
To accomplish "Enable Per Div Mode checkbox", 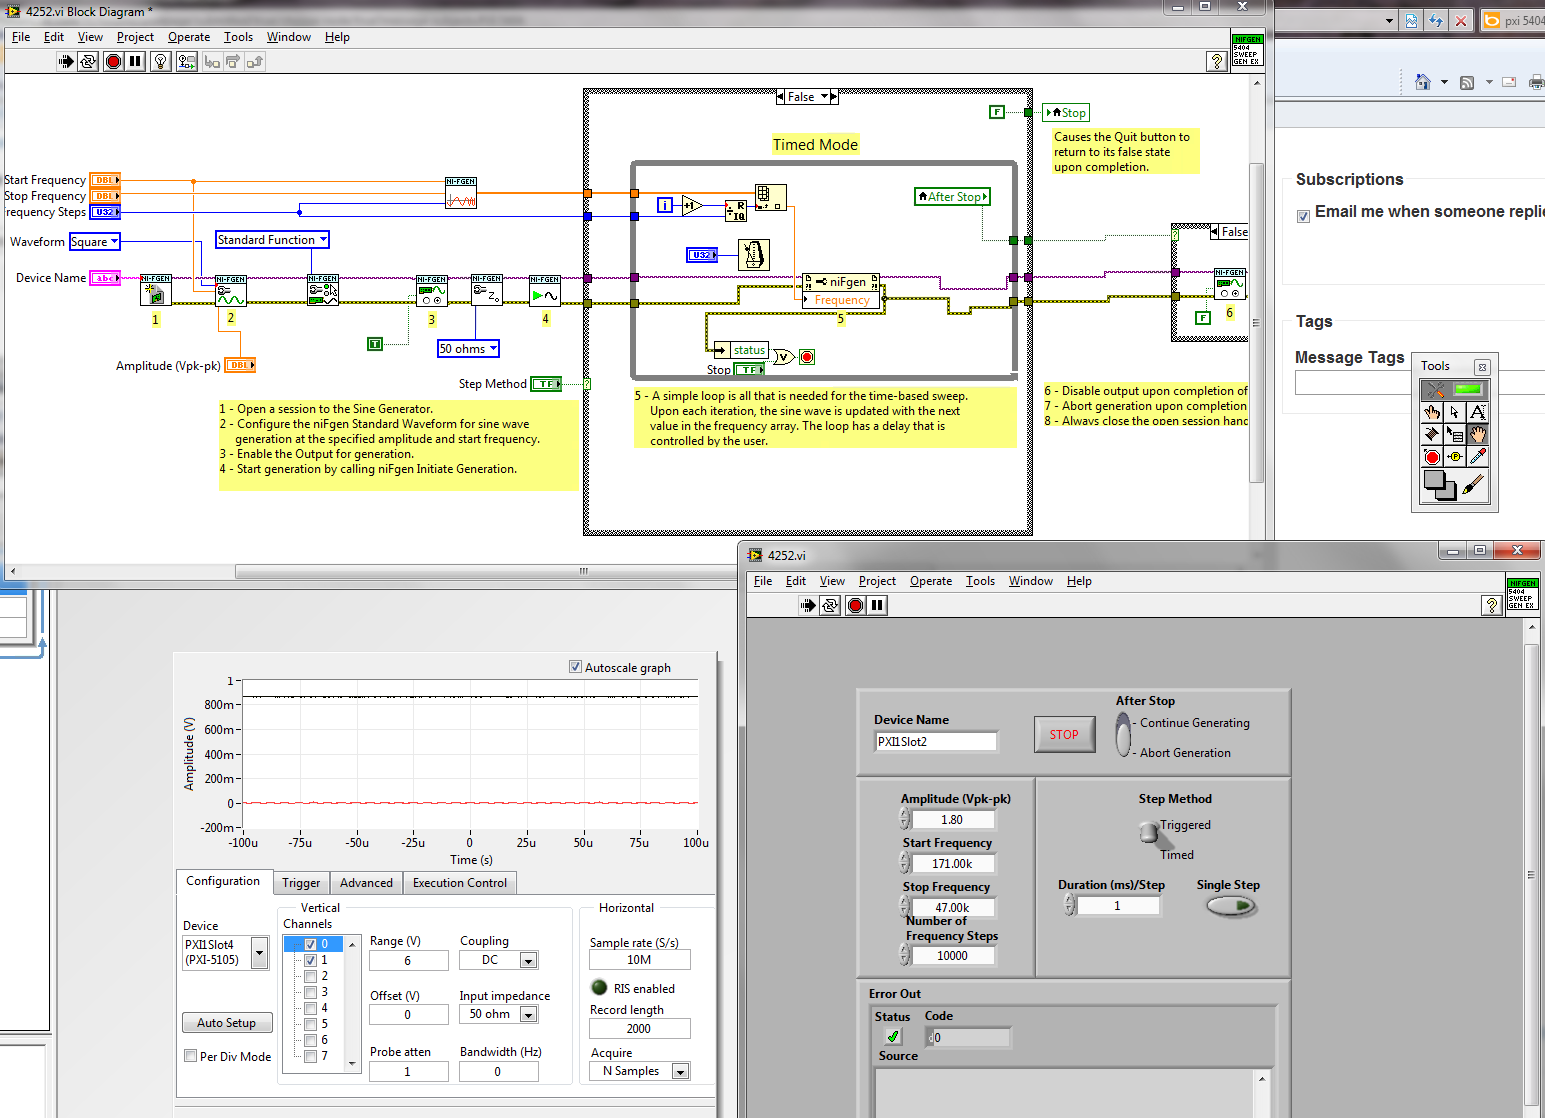I will coord(190,1056).
